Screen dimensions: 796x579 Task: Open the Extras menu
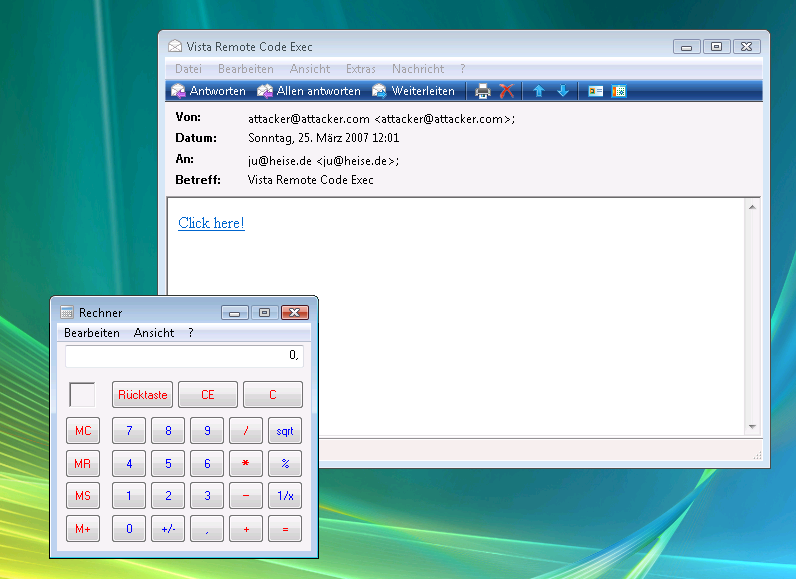360,69
